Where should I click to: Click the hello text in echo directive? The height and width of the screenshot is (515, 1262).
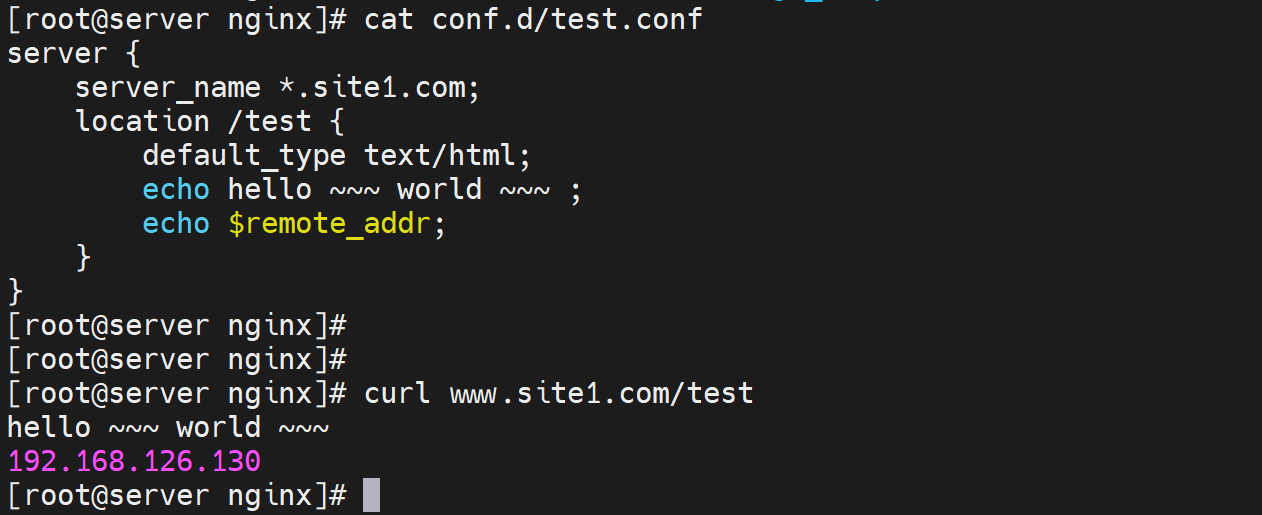(269, 189)
